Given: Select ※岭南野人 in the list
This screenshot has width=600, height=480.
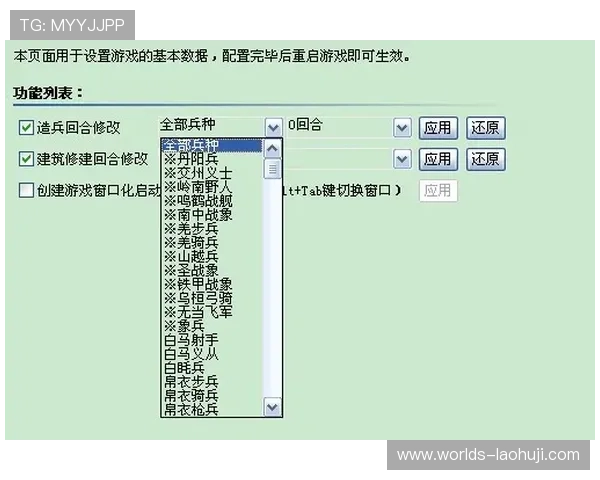Looking at the screenshot, I should (212, 187).
